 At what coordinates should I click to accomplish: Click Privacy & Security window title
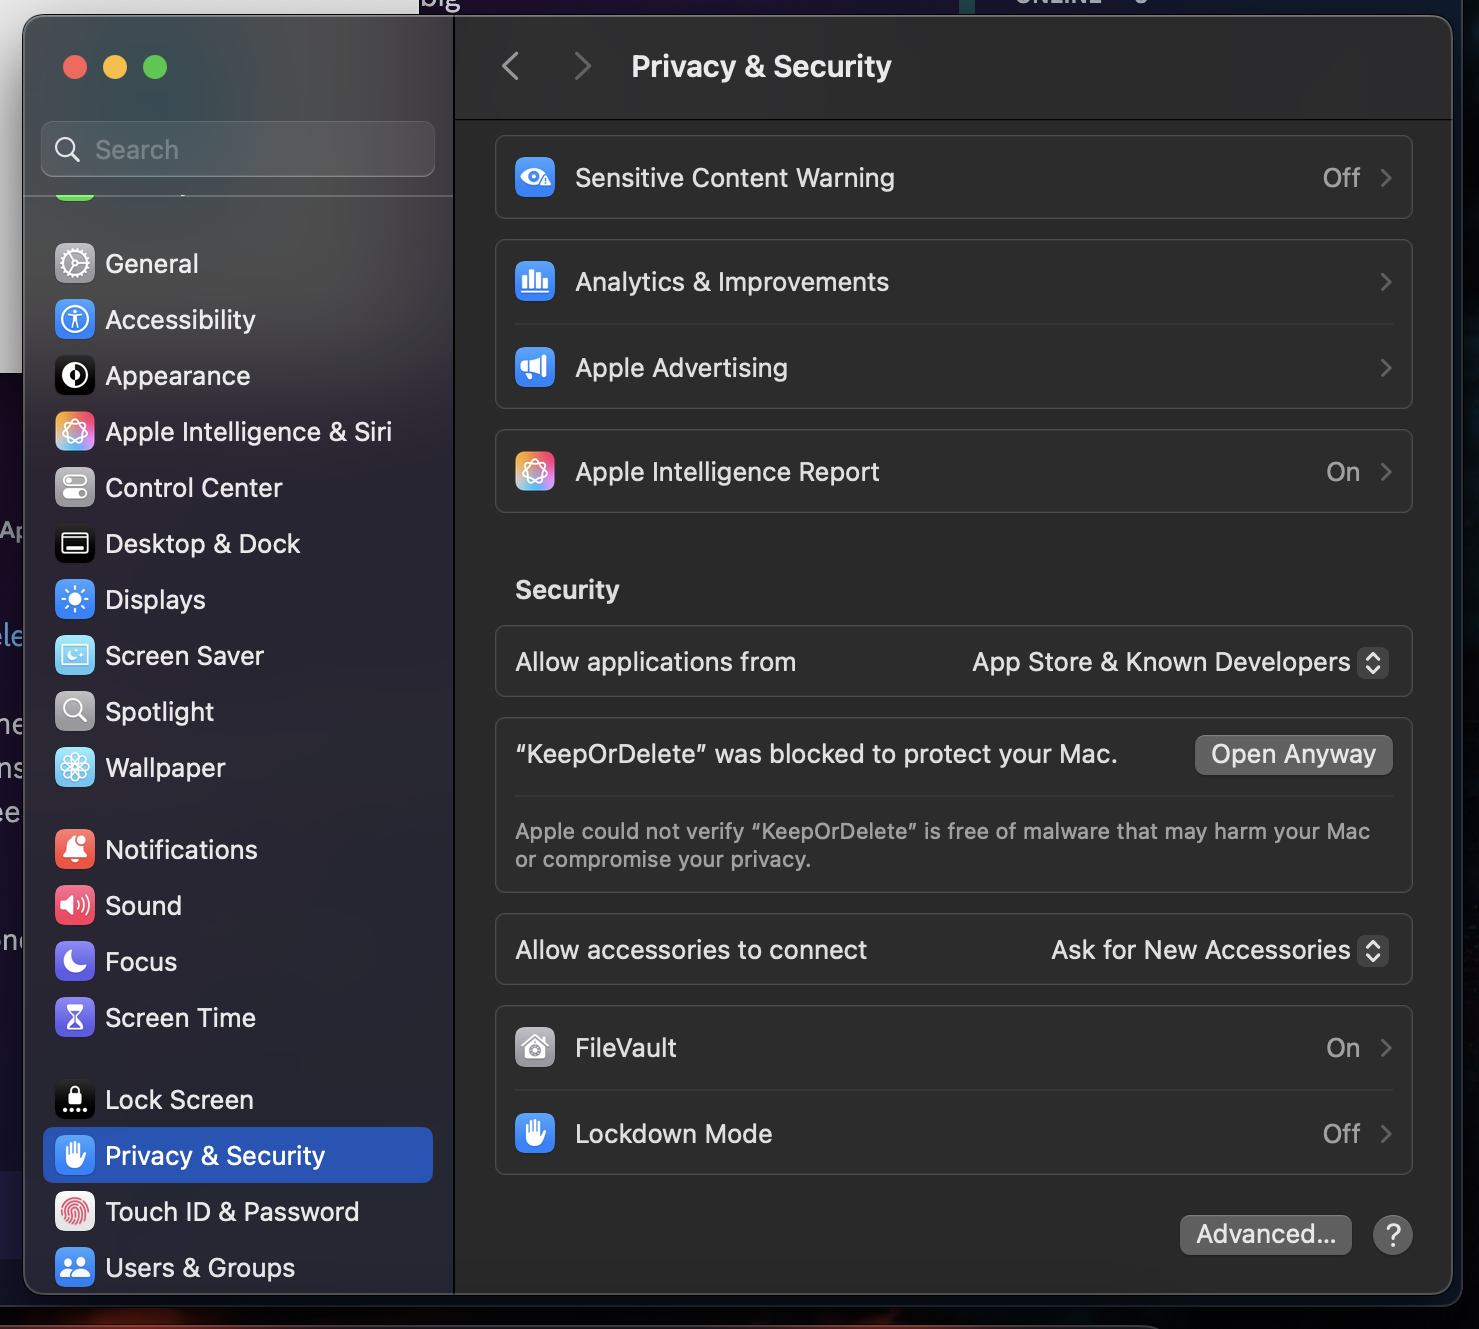click(761, 66)
